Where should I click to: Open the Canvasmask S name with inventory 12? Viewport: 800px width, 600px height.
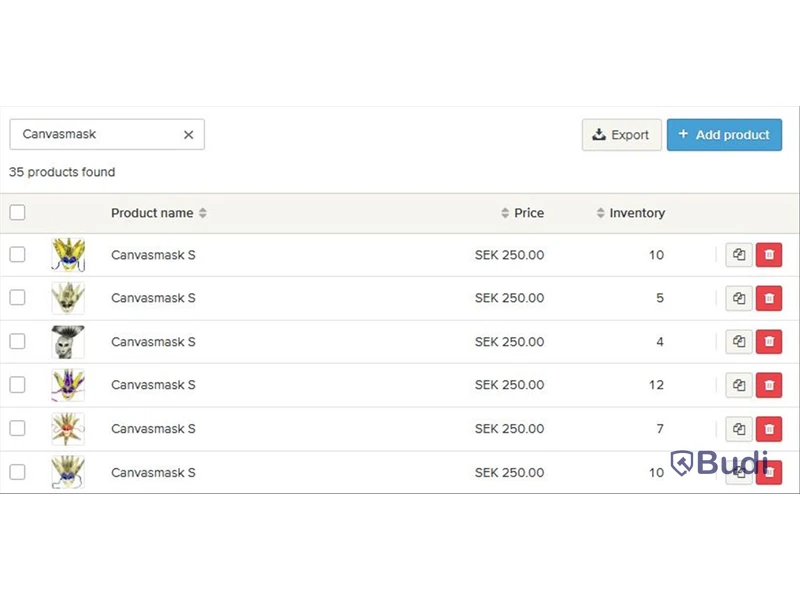pyautogui.click(x=153, y=385)
